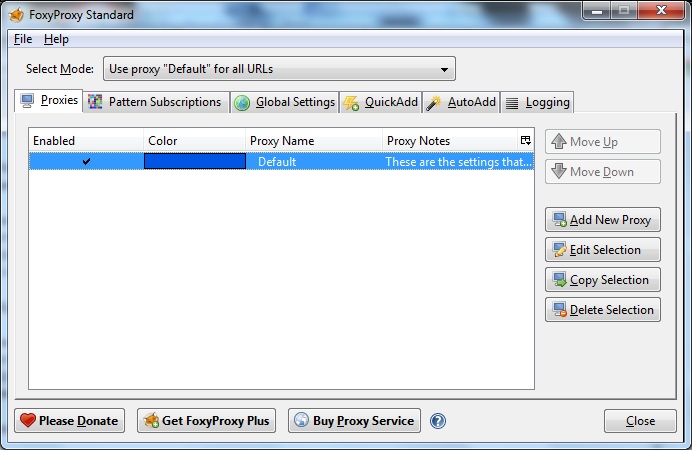
Task: Open the Select Mode dropdown
Action: (x=279, y=69)
